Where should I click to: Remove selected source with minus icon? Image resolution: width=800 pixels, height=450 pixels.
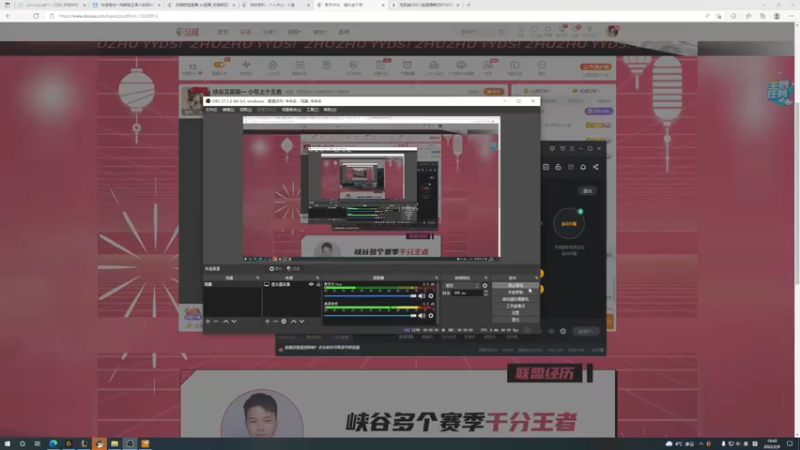point(275,321)
